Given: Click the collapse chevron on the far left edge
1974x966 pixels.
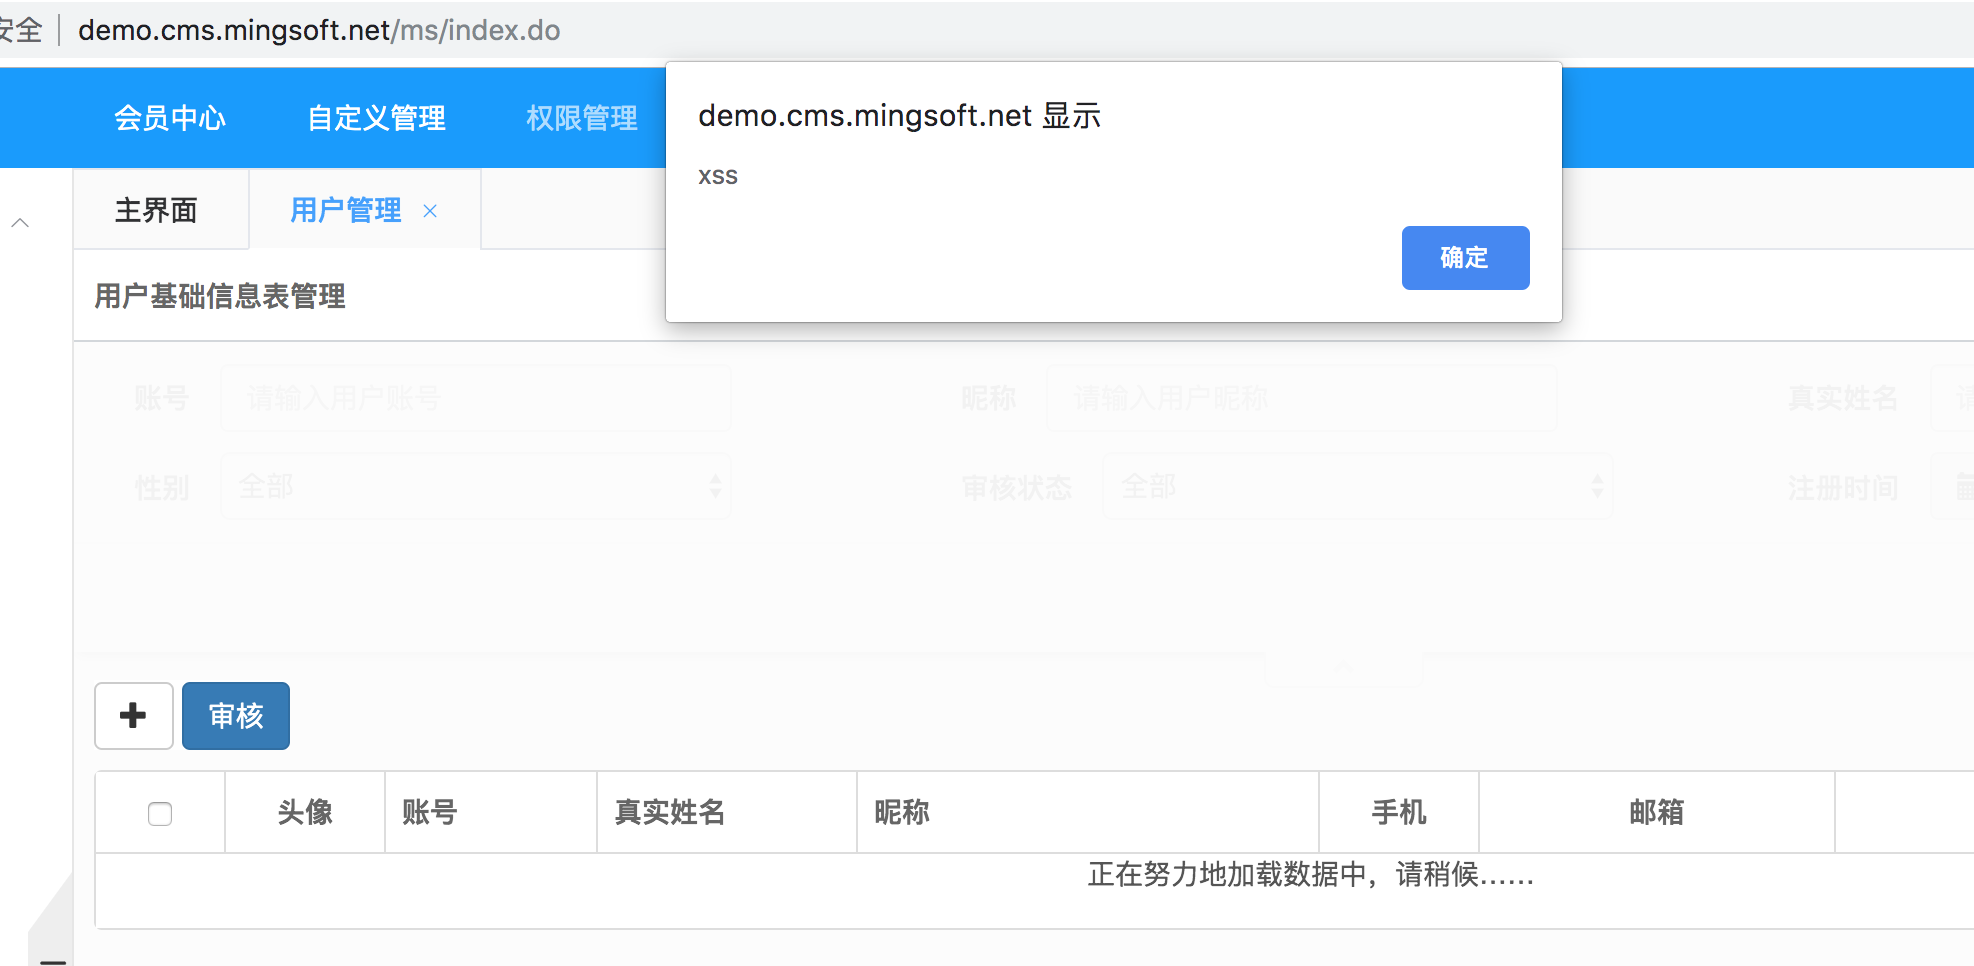Looking at the screenshot, I should click(20, 221).
